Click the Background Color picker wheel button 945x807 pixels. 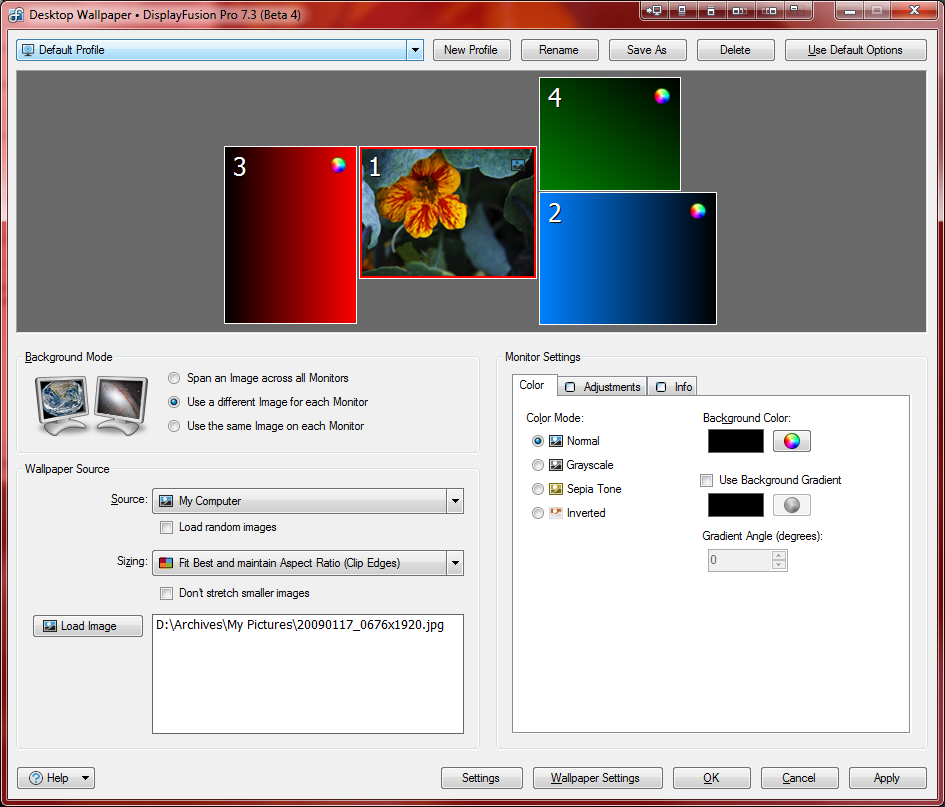coord(791,441)
